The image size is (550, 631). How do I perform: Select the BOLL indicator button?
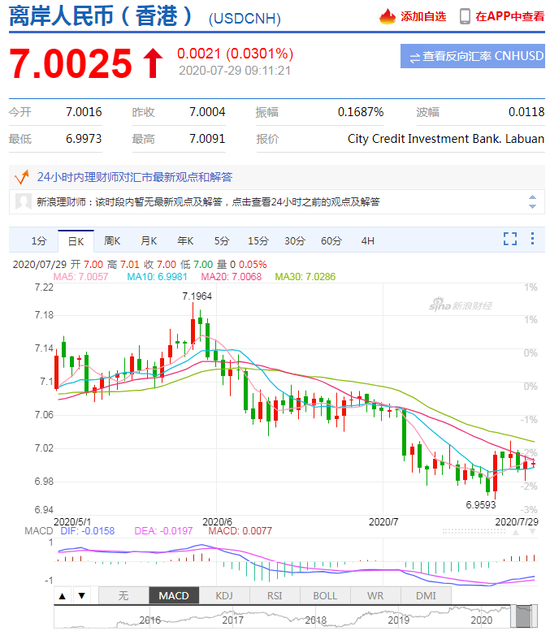pos(325,596)
